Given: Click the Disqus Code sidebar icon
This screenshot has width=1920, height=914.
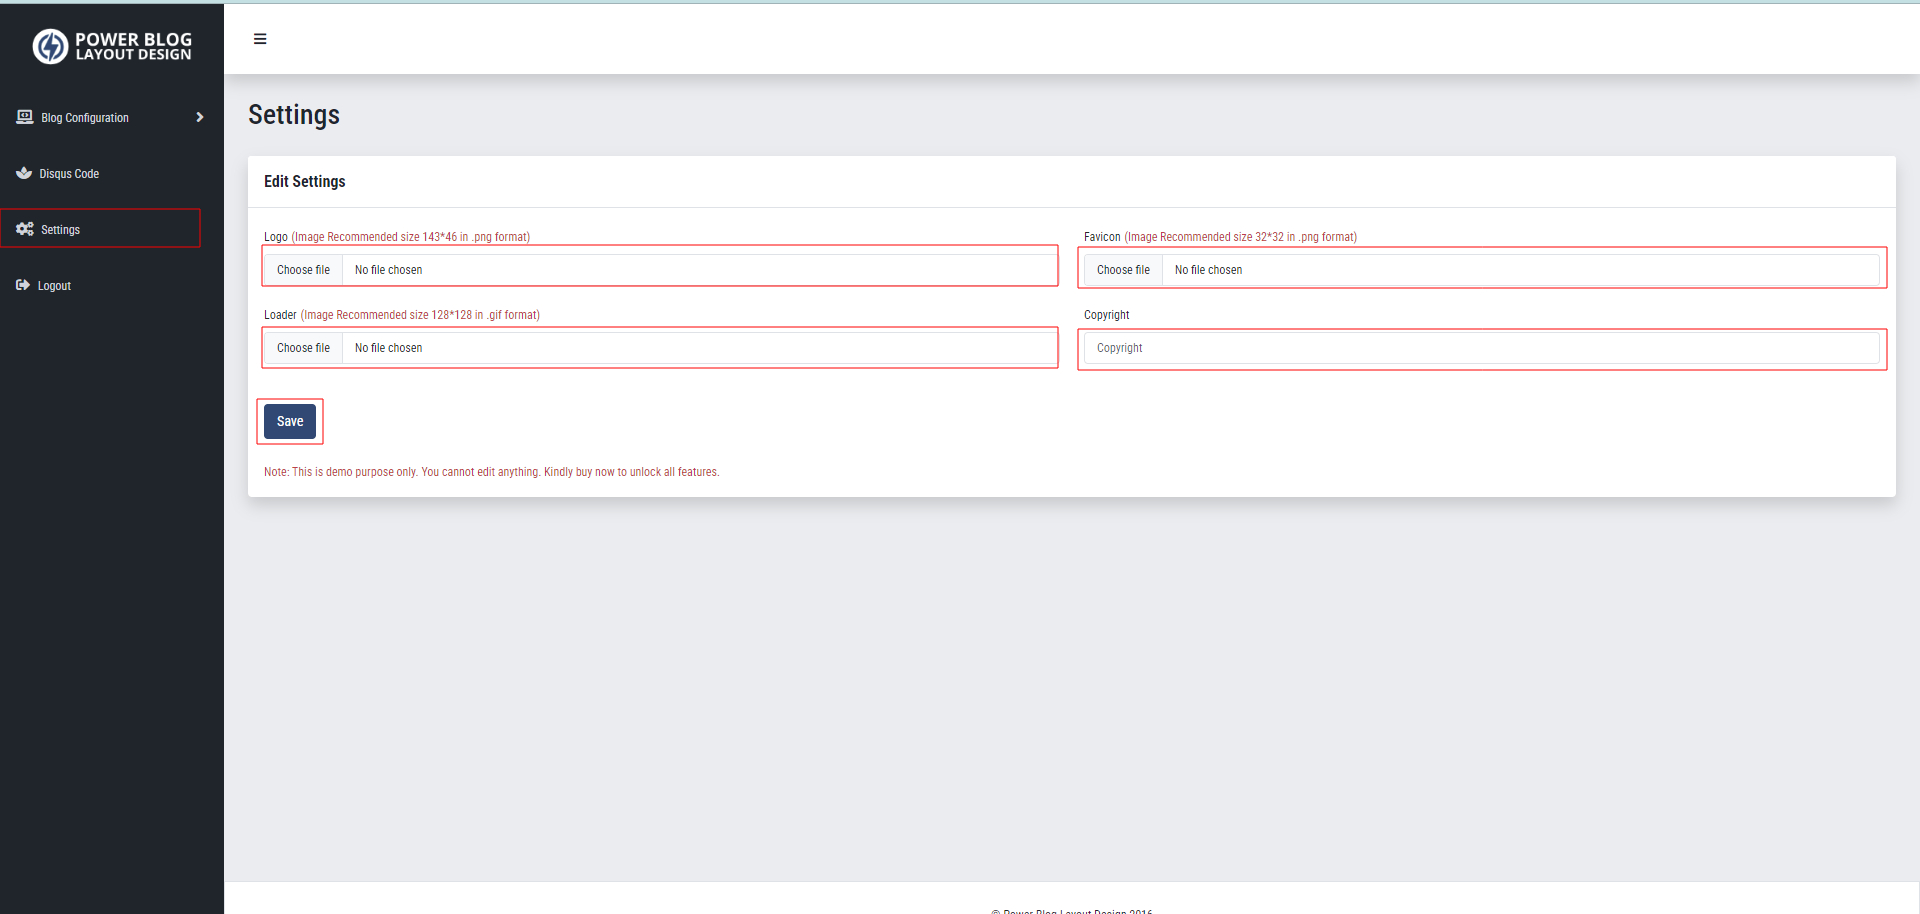Looking at the screenshot, I should [x=24, y=173].
